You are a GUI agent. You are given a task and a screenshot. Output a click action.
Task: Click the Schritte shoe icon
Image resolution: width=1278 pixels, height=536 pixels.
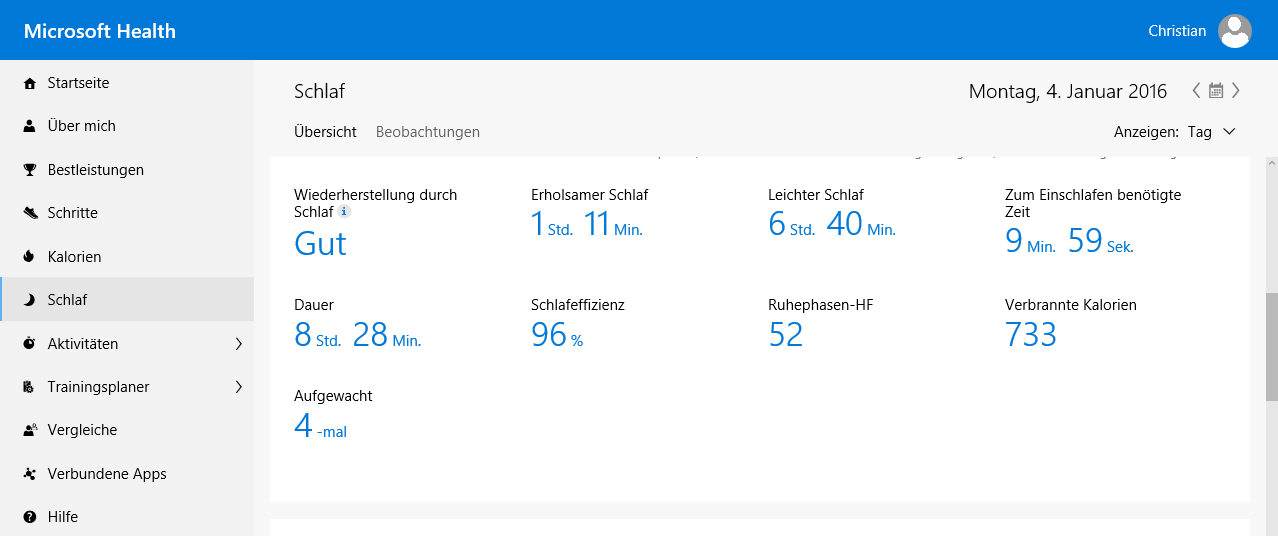[29, 213]
